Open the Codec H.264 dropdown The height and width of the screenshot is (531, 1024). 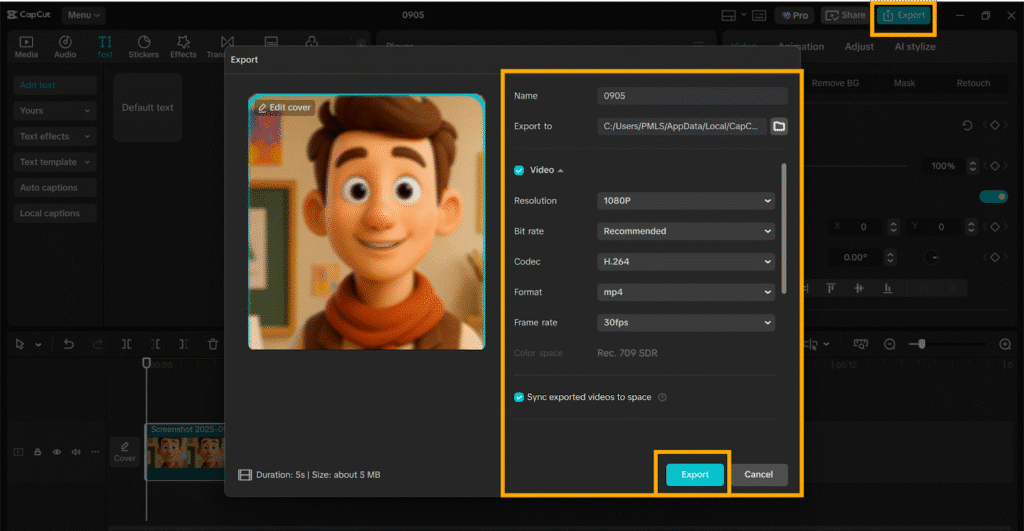[686, 261]
